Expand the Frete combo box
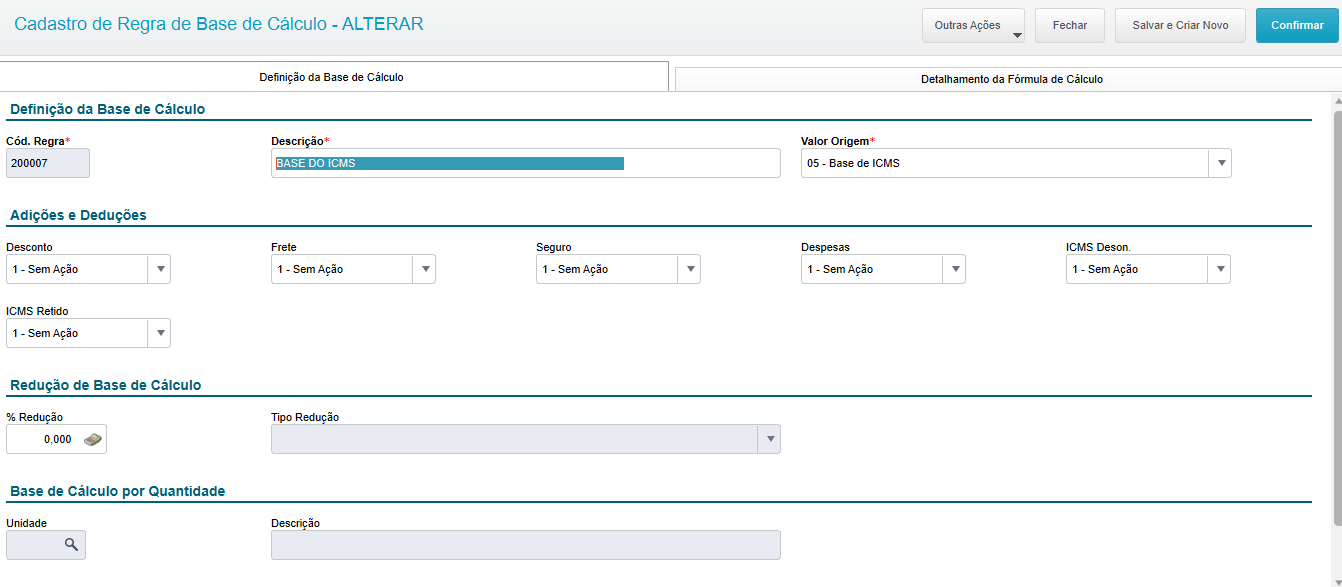This screenshot has height=587, width=1342. [x=424, y=269]
